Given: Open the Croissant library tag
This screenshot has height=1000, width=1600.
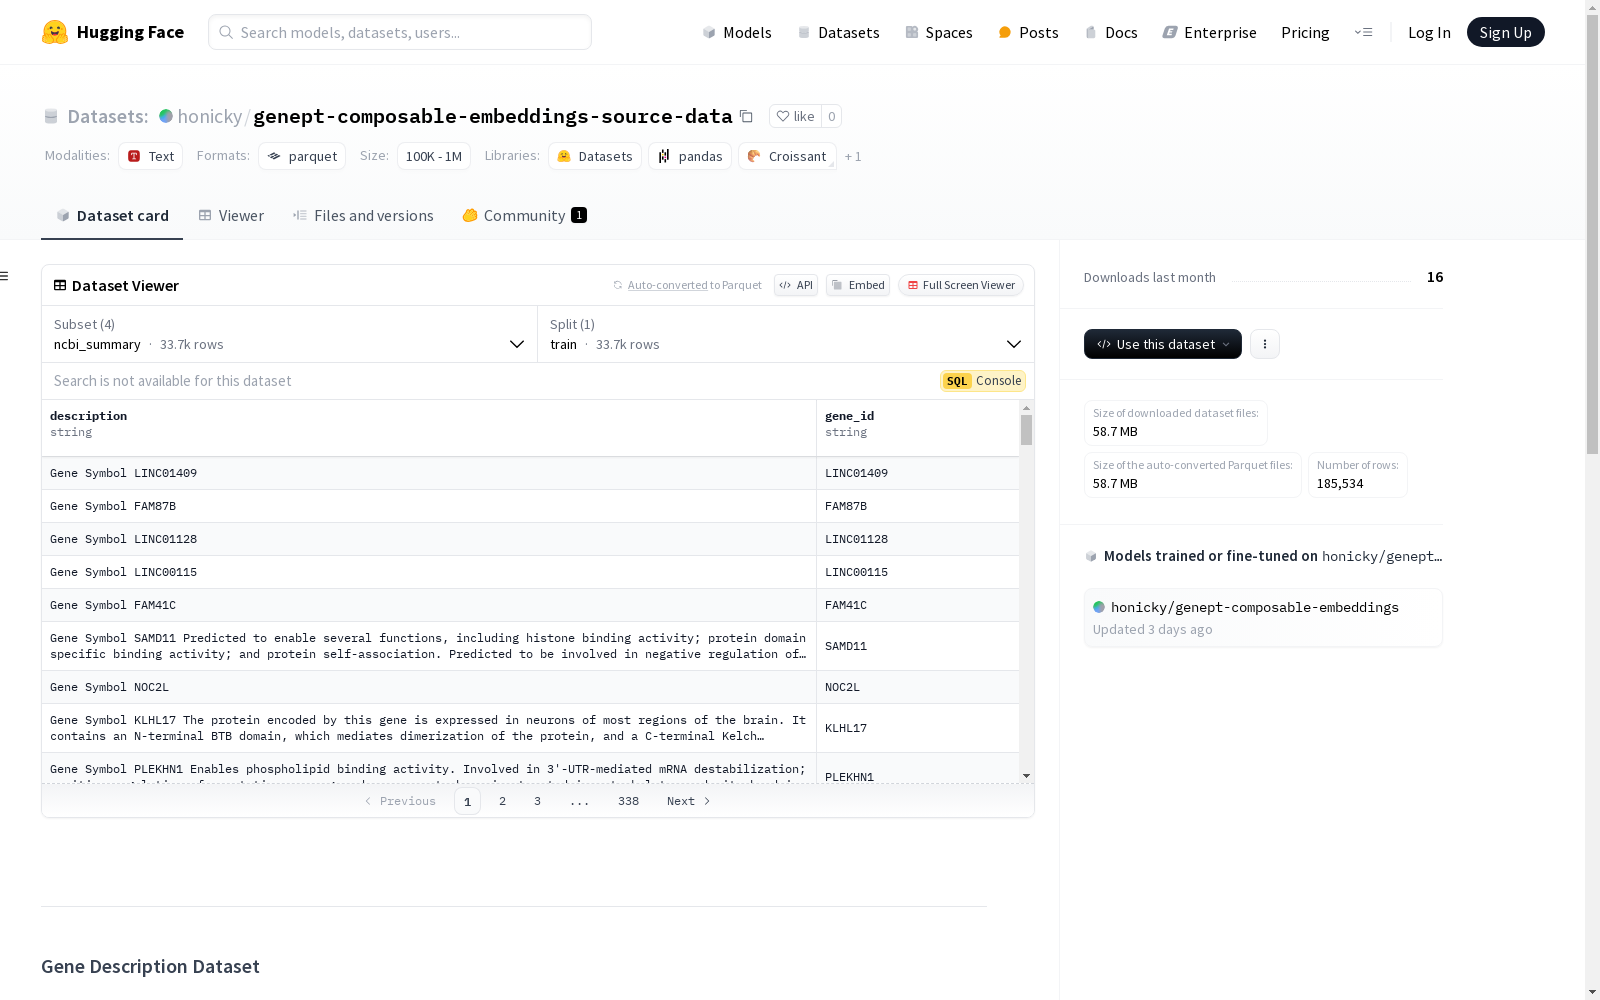Looking at the screenshot, I should click(787, 156).
